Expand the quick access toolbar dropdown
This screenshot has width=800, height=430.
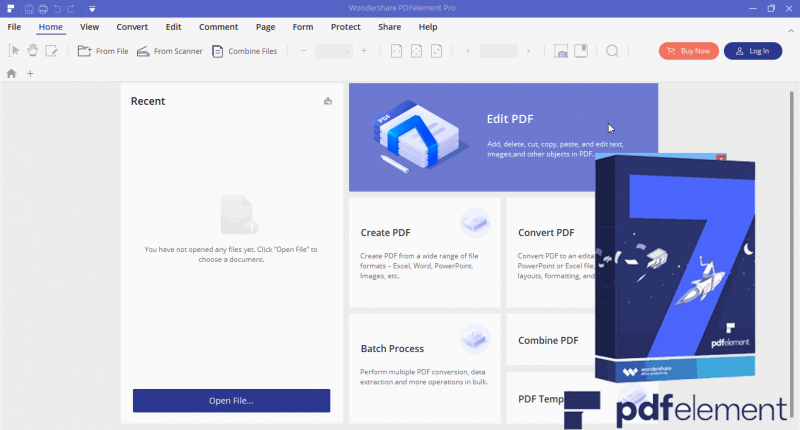click(x=92, y=9)
